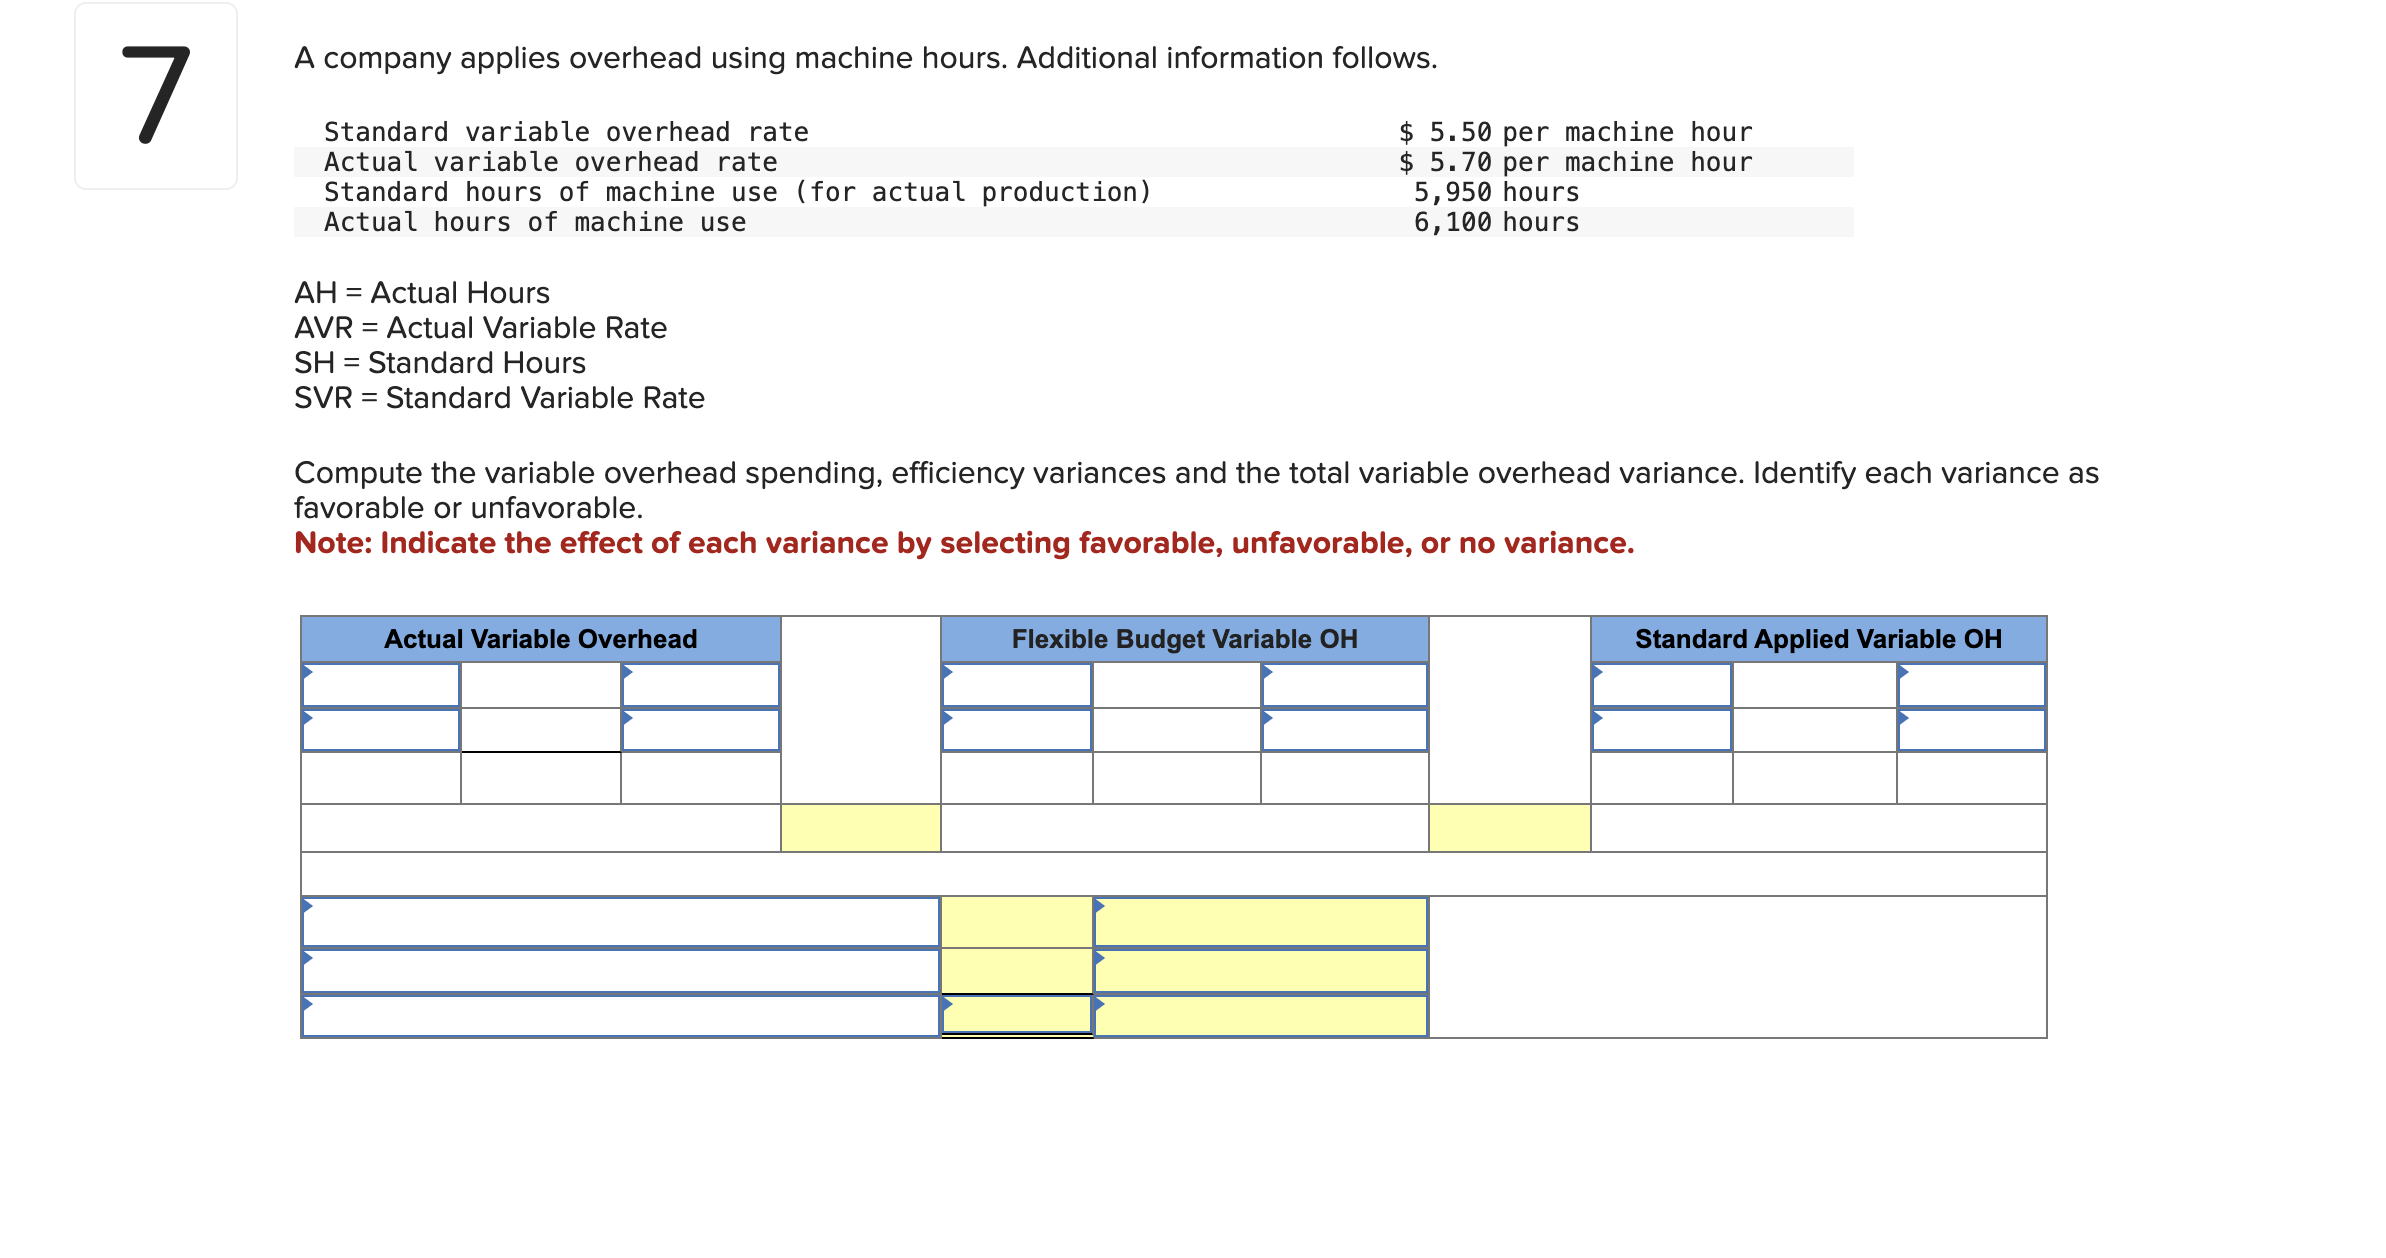Open first-row left dropdown under Actual Variable Overhead
This screenshot has height=1258, width=2386.
pos(380,686)
